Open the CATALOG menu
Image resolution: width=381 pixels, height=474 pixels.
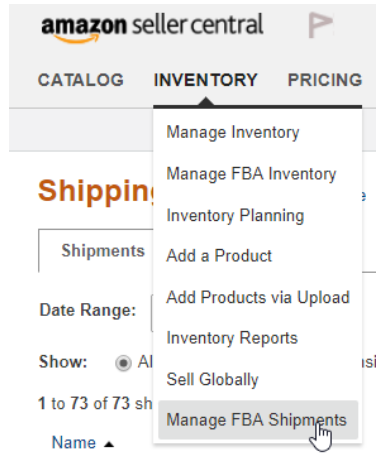click(81, 80)
